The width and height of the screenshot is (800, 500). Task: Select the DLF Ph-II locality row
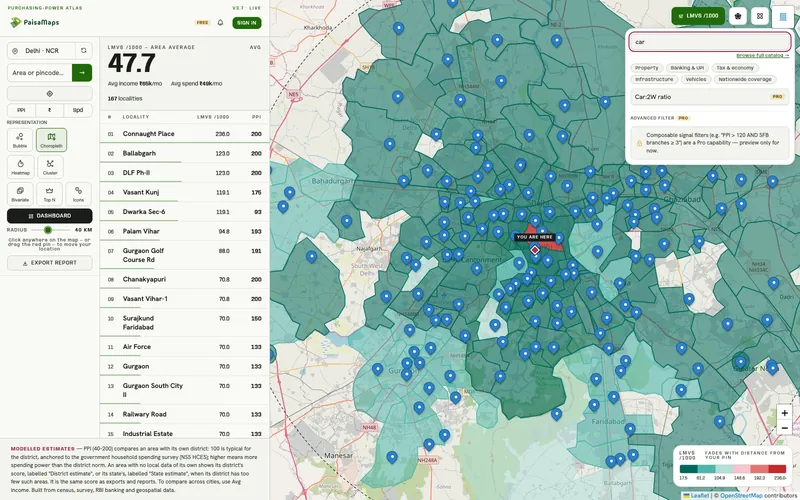[x=184, y=173]
